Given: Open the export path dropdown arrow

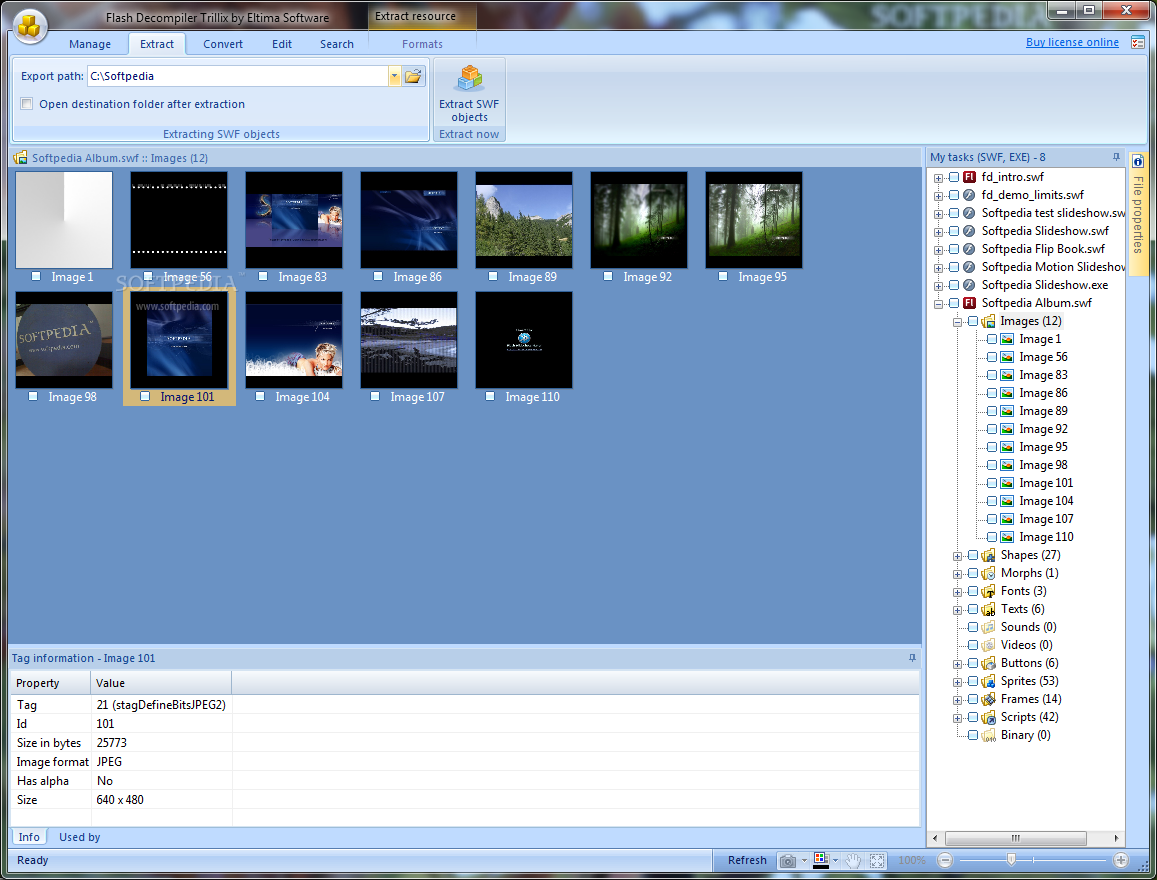Looking at the screenshot, I should 395,76.
